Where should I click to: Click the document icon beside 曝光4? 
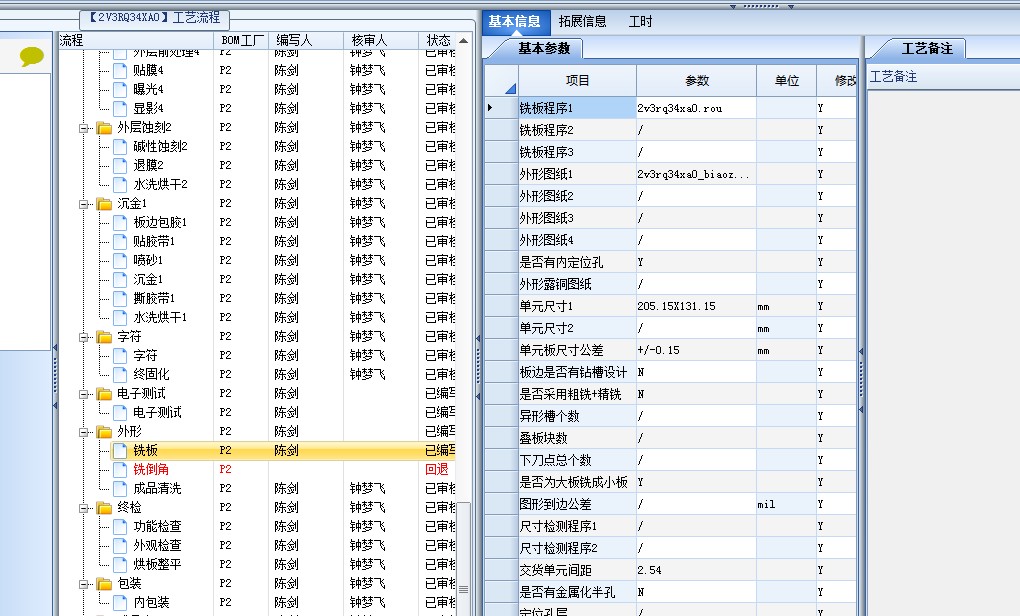120,89
